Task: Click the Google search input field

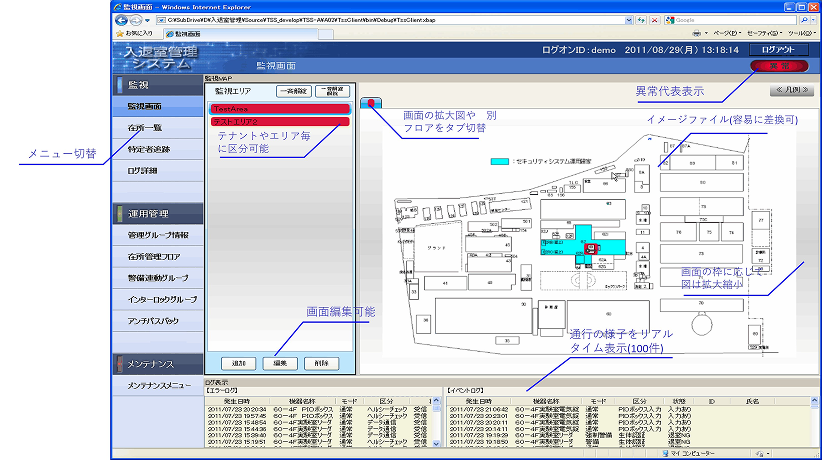Action: [734, 20]
